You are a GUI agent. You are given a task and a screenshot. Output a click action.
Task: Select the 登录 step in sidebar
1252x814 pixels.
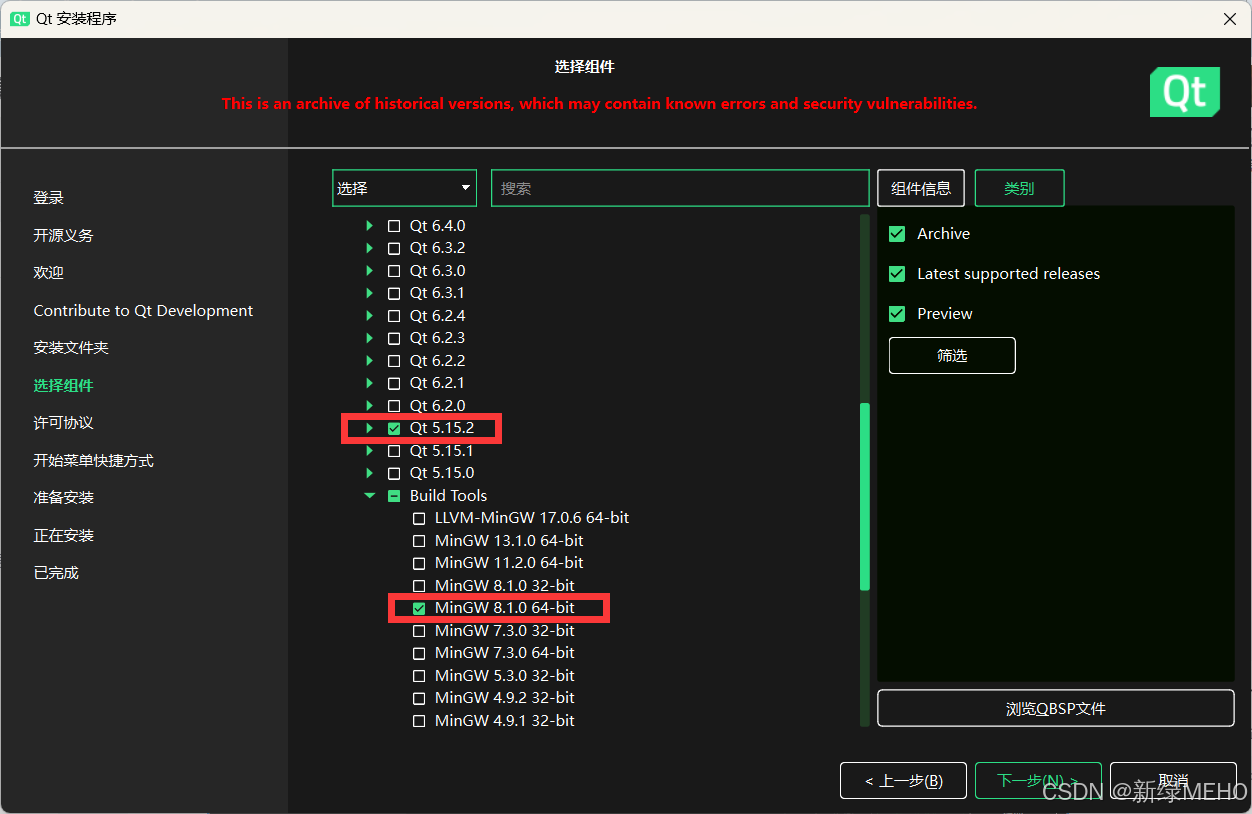(x=48, y=198)
